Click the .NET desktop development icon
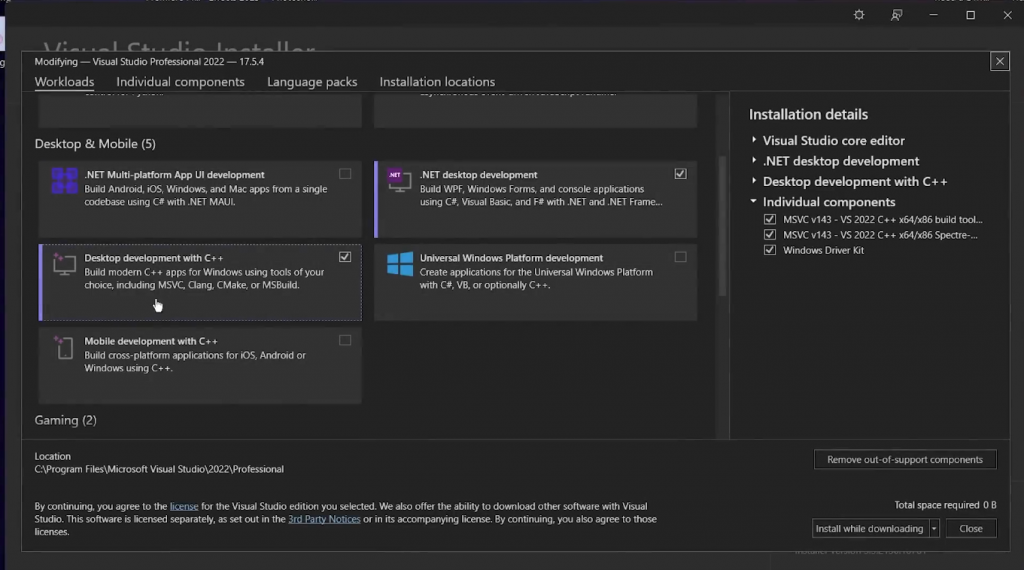Viewport: 1024px width, 570px height. [400, 182]
